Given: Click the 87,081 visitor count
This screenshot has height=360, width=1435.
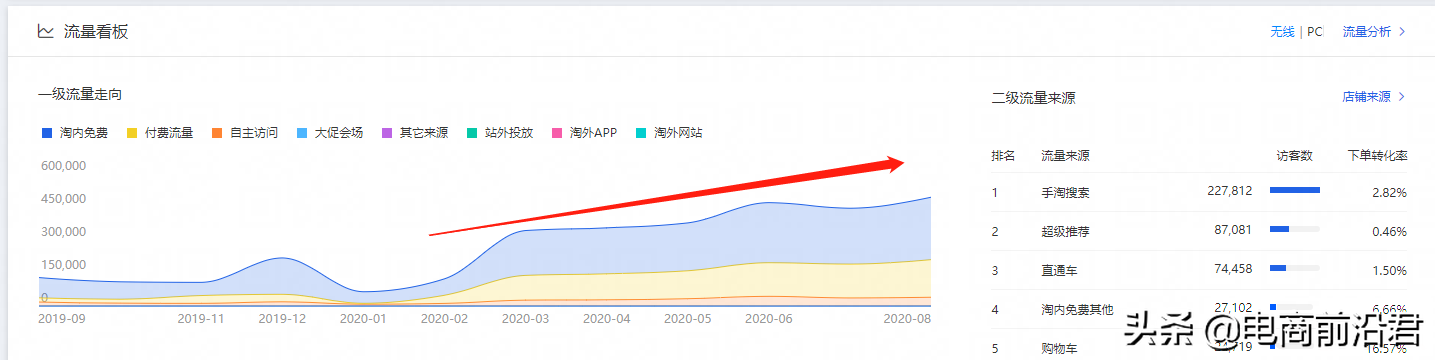Looking at the screenshot, I should [x=1233, y=230].
